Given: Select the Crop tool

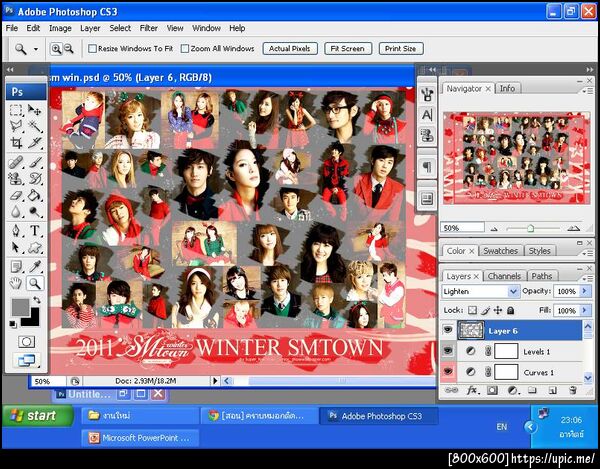Looking at the screenshot, I should click(16, 143).
